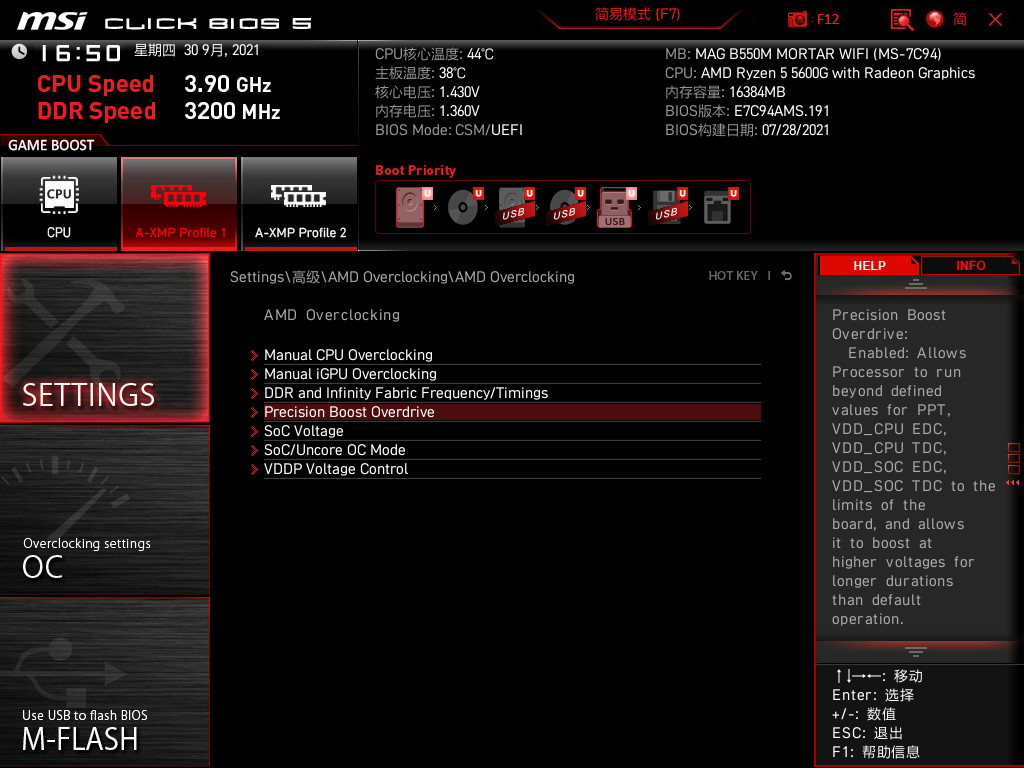Enable A-XMP Profile 2
This screenshot has height=768, width=1024.
(x=299, y=203)
